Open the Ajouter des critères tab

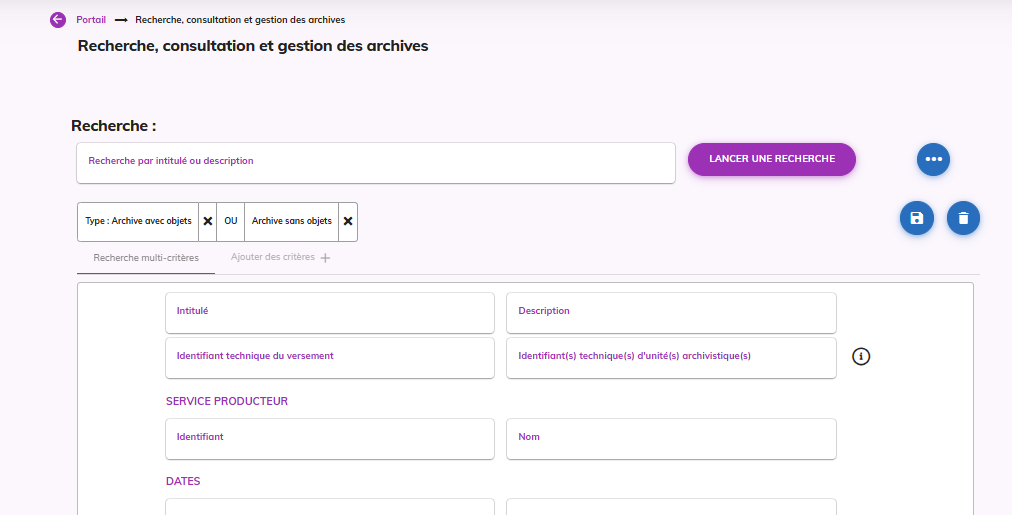click(x=280, y=258)
